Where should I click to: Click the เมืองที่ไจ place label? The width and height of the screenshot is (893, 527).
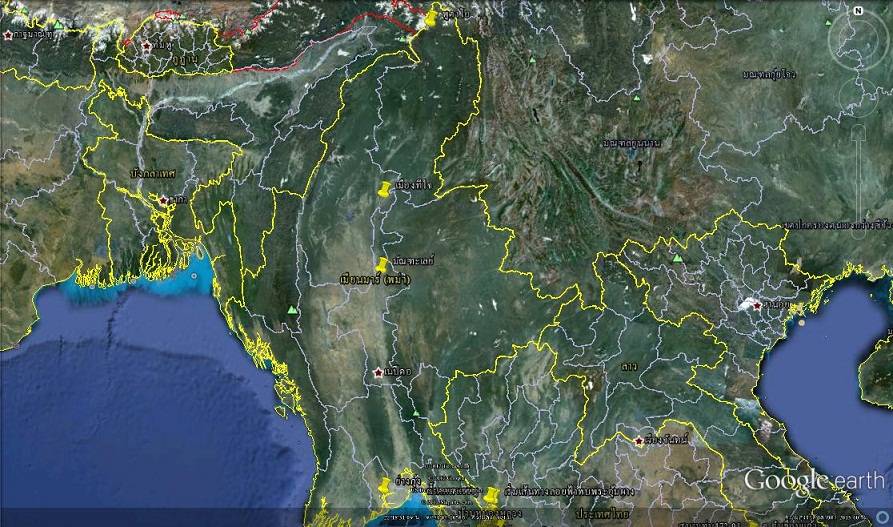[413, 185]
